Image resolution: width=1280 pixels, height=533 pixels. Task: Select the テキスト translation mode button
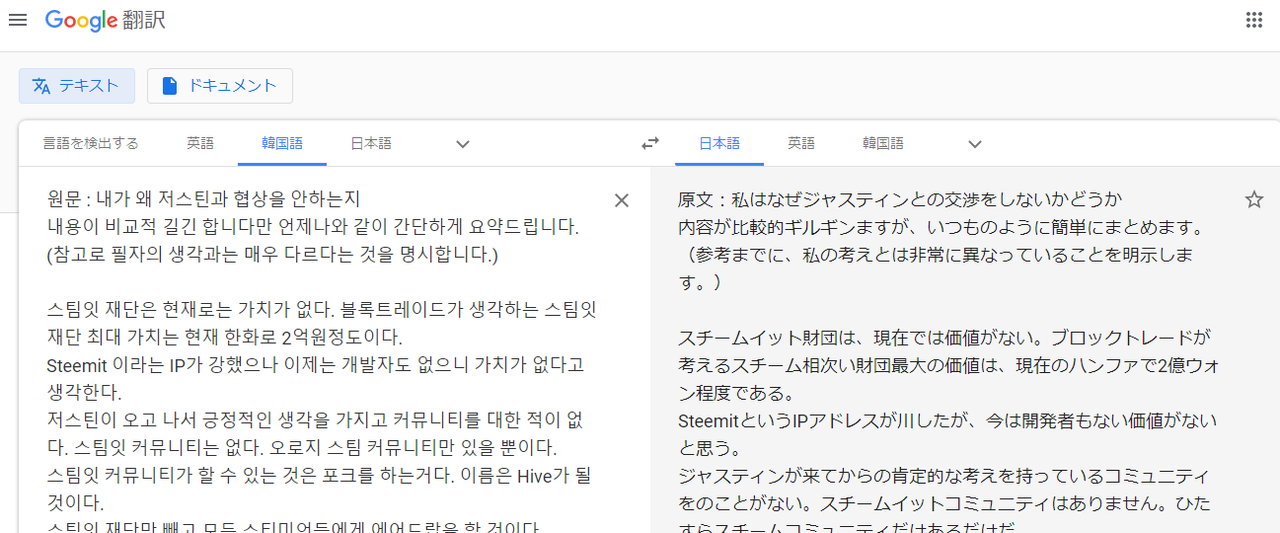(77, 86)
